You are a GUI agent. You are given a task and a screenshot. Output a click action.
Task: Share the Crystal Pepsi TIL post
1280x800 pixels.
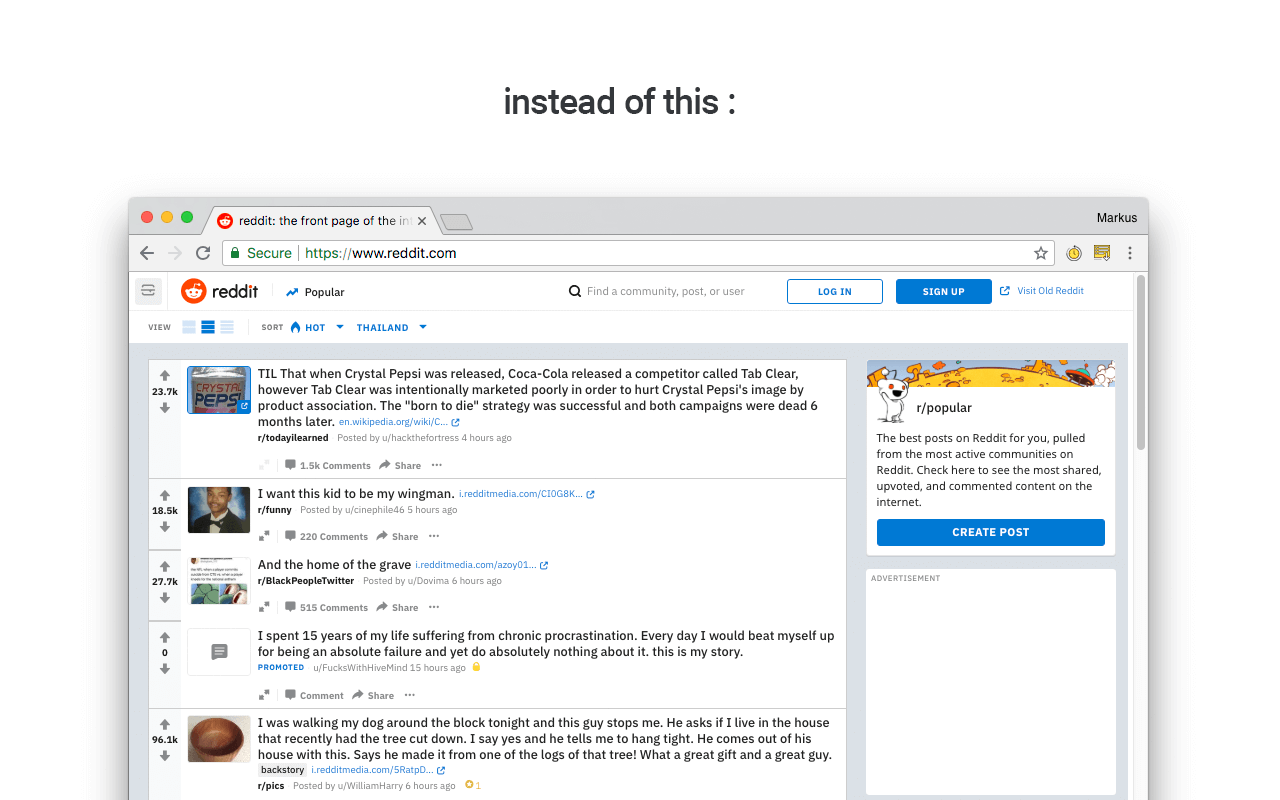(400, 465)
